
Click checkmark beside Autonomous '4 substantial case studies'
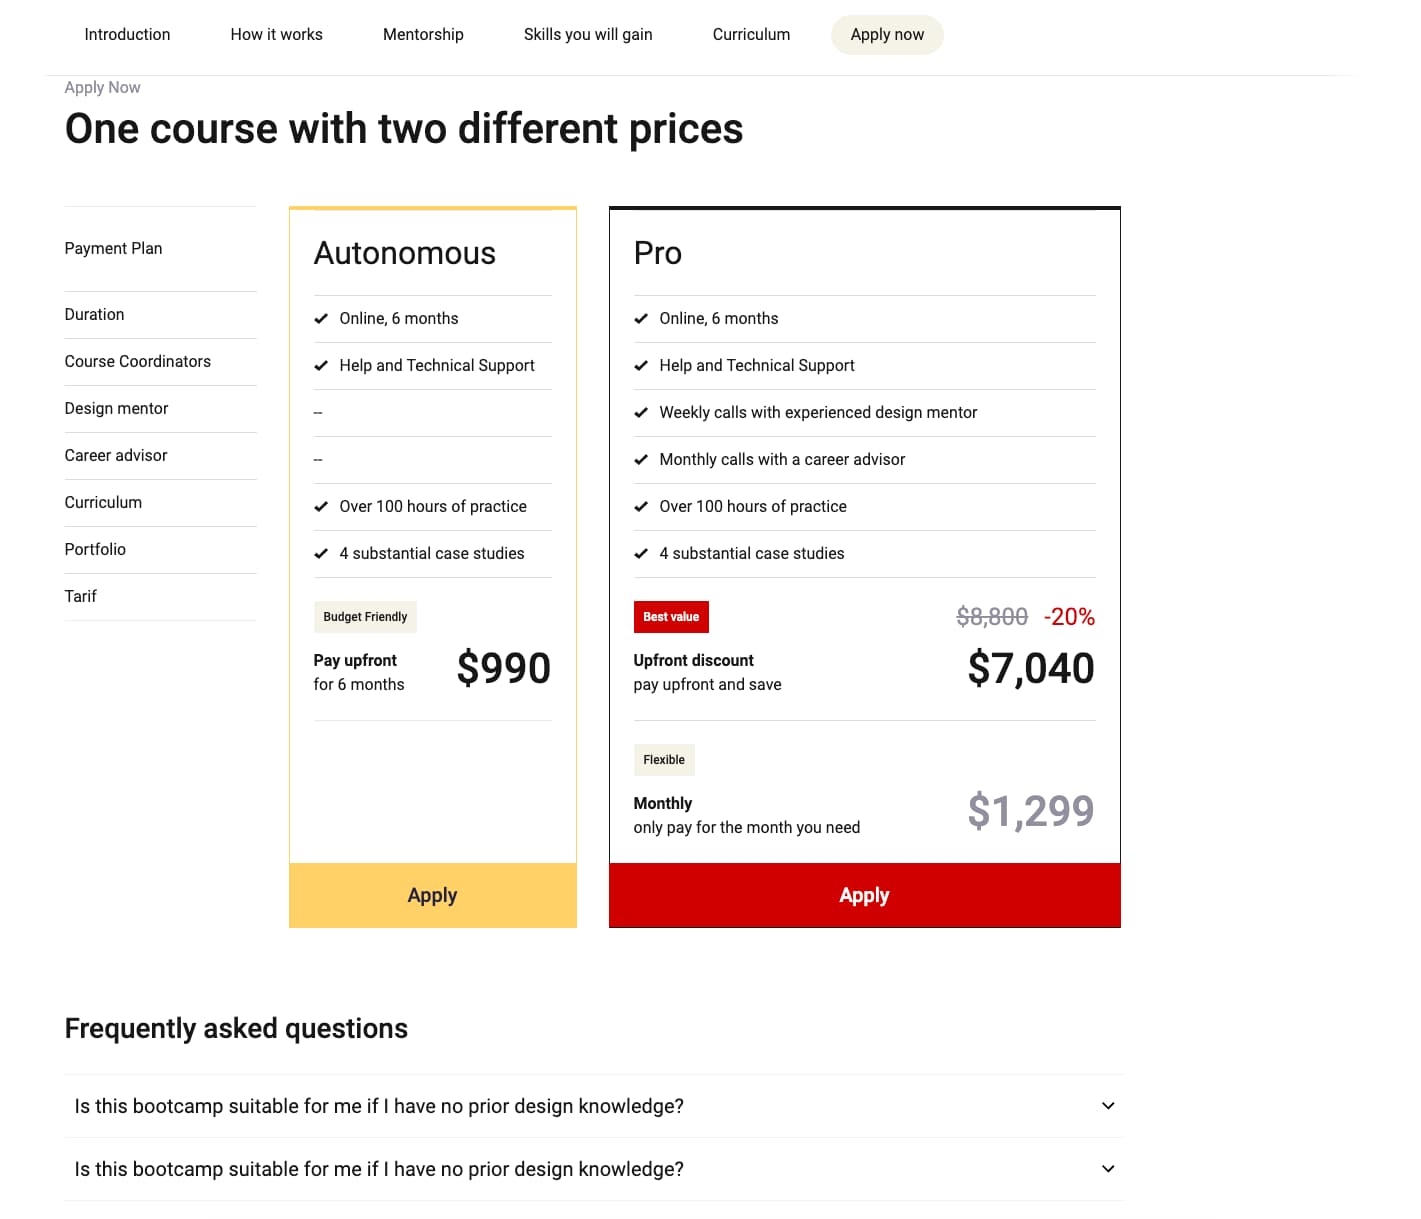[321, 554]
